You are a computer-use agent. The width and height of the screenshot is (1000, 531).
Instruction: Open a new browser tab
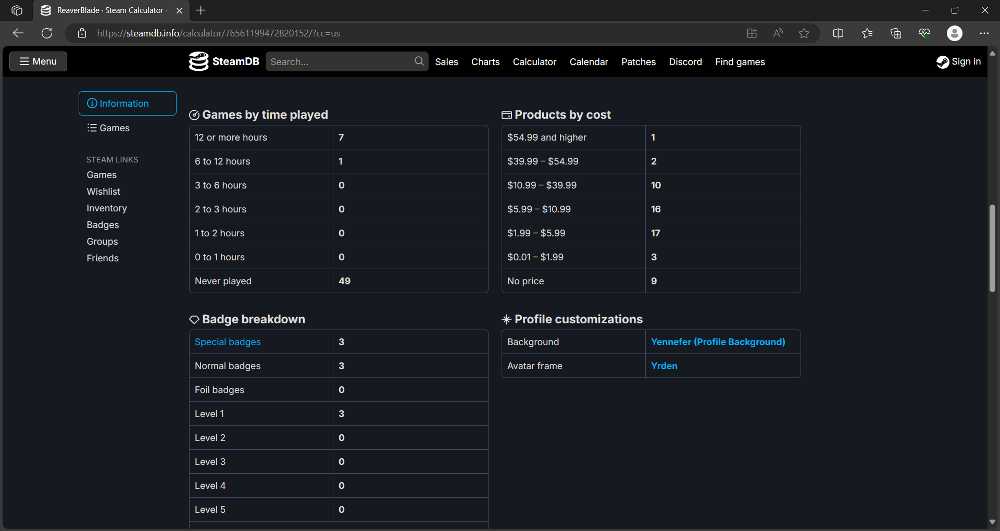pos(201,10)
